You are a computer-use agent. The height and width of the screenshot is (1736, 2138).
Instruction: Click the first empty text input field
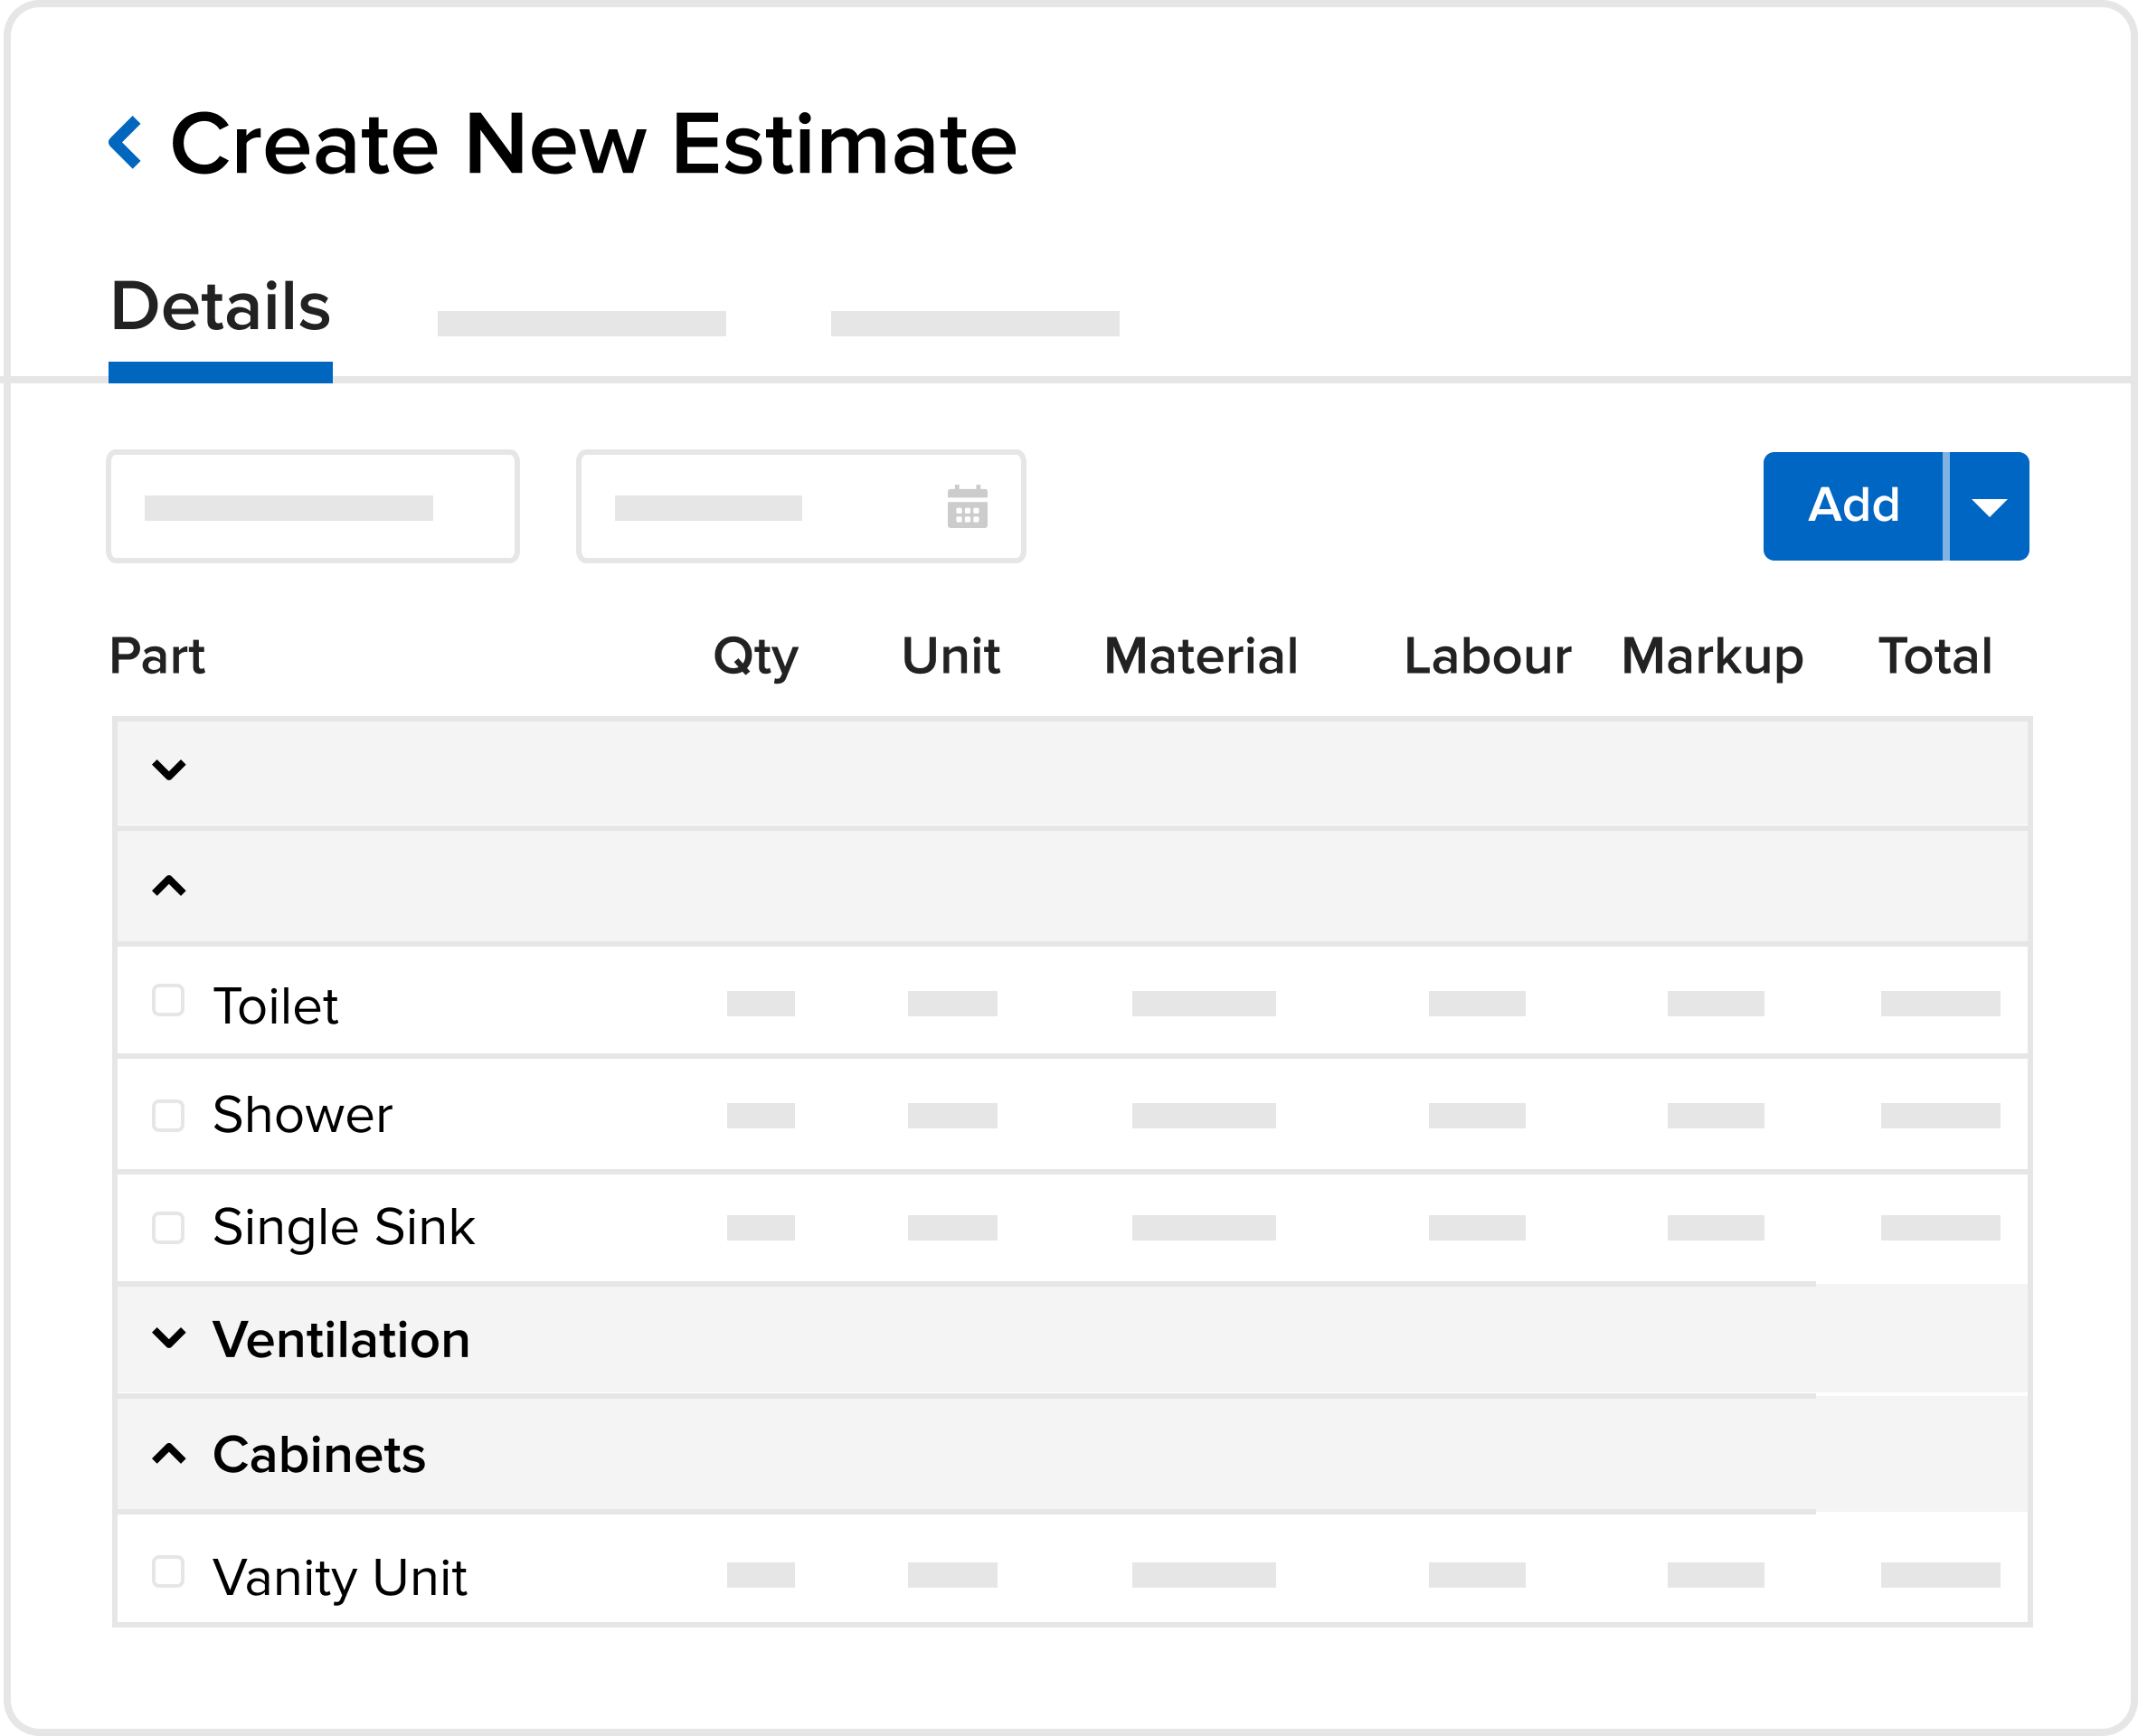point(312,507)
